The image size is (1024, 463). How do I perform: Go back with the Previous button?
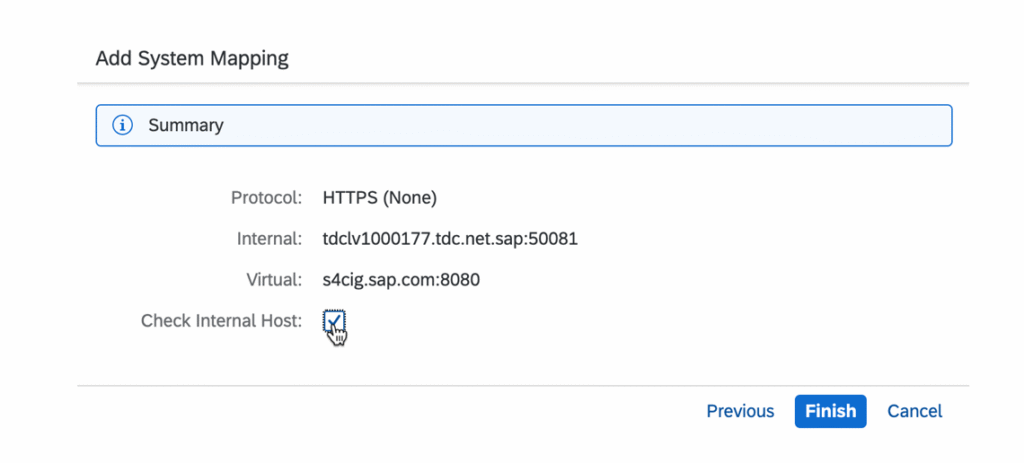pos(740,411)
